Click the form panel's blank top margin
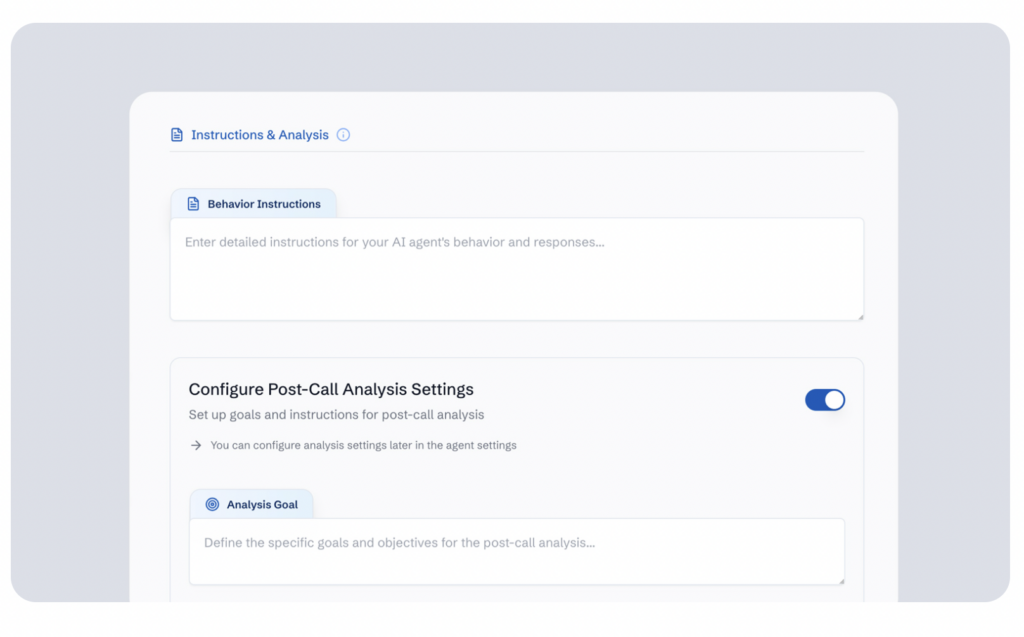 pos(516,108)
